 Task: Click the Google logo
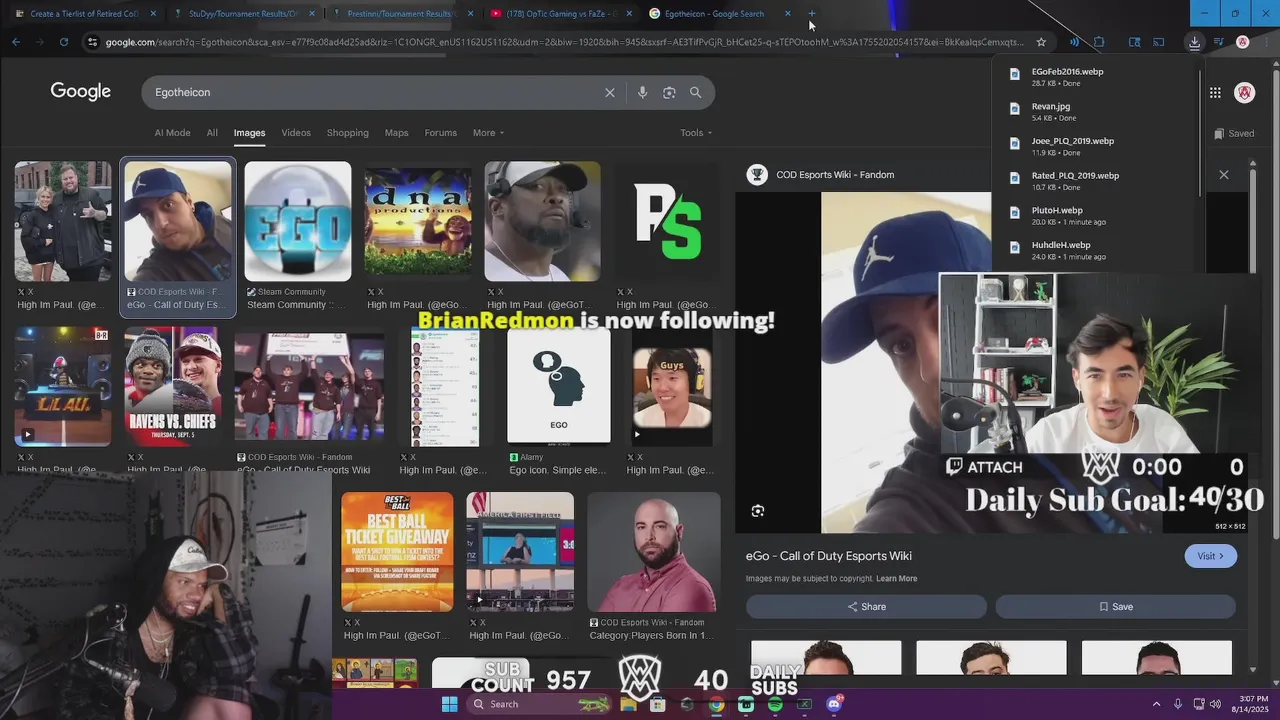coord(81,92)
